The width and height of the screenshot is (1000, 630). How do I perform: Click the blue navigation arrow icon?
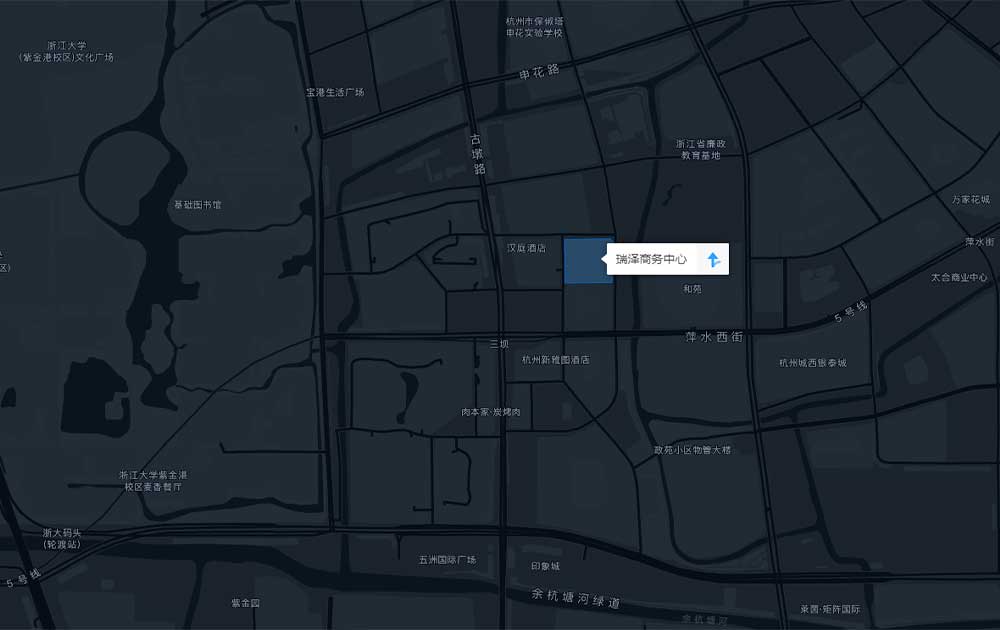click(713, 260)
